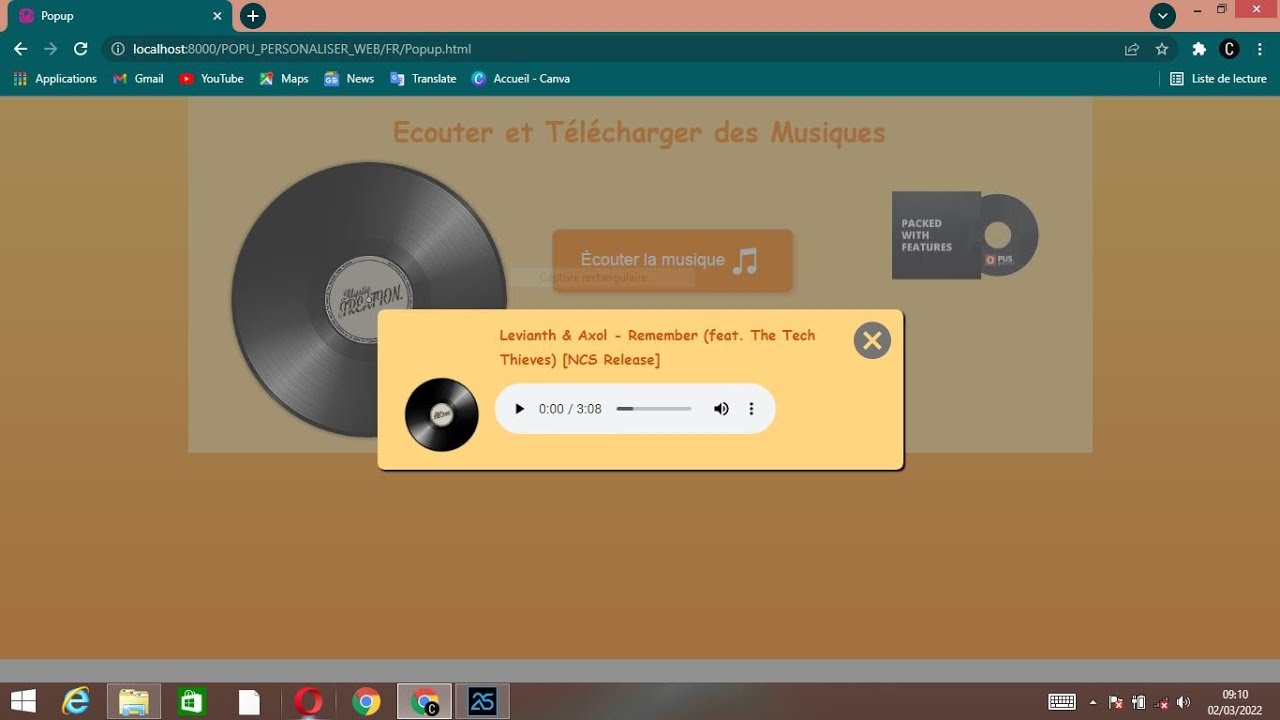View site information icon in address bar

coord(117,49)
